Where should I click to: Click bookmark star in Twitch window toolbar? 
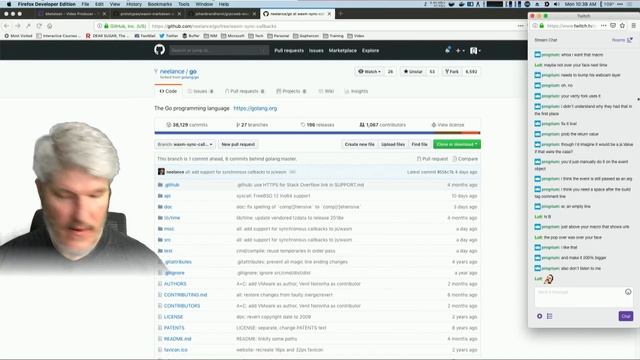tap(622, 26)
